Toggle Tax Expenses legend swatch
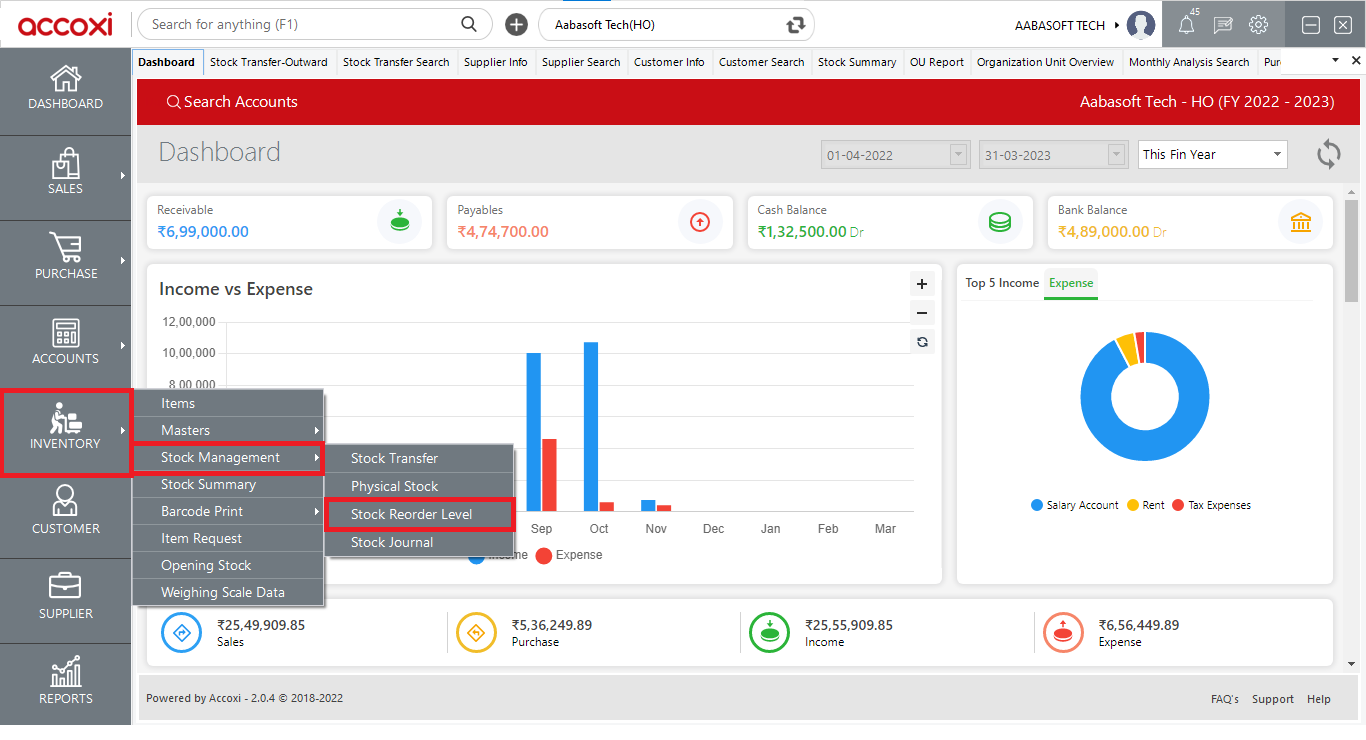 [x=1178, y=505]
